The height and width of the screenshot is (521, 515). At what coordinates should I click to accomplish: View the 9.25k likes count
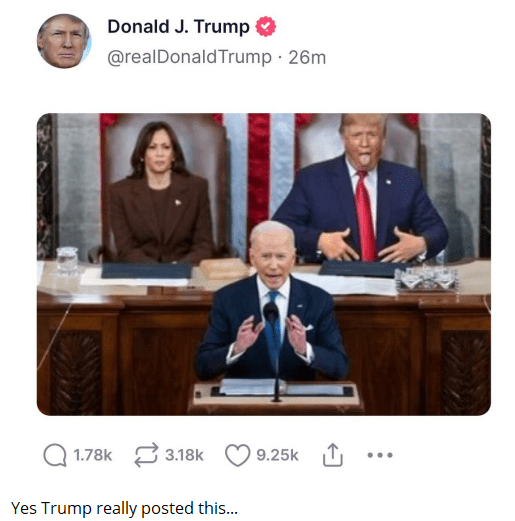pos(277,455)
